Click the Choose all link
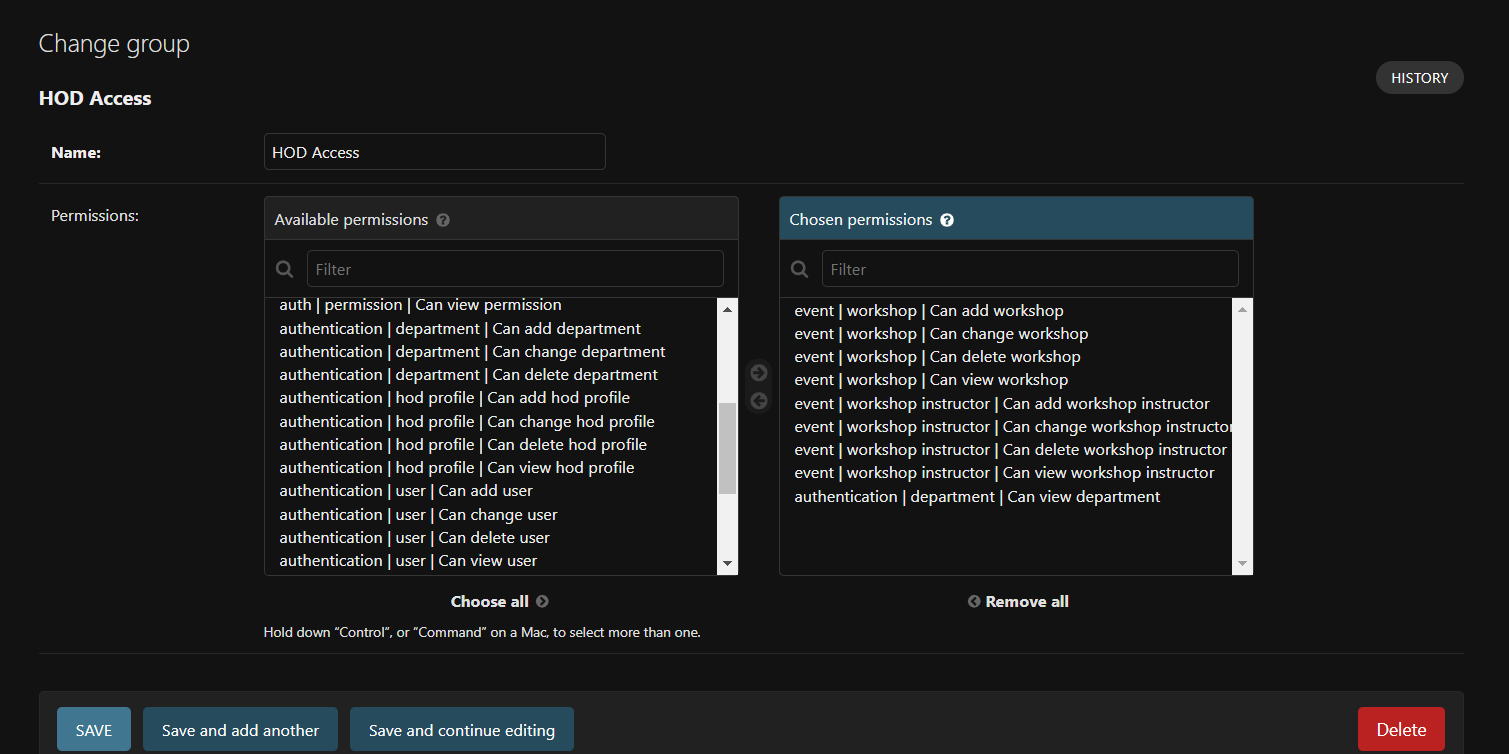1509x754 pixels. [500, 601]
